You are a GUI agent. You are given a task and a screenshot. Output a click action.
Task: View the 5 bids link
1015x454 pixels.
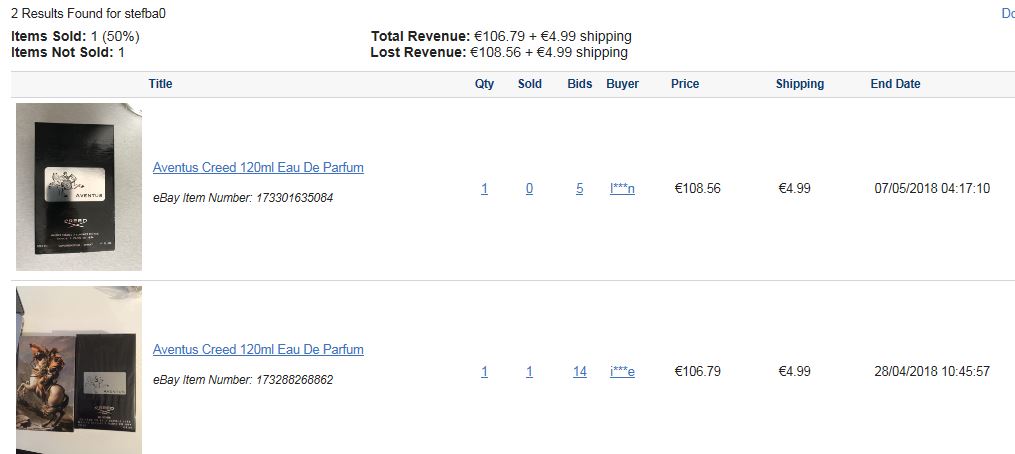coord(579,188)
